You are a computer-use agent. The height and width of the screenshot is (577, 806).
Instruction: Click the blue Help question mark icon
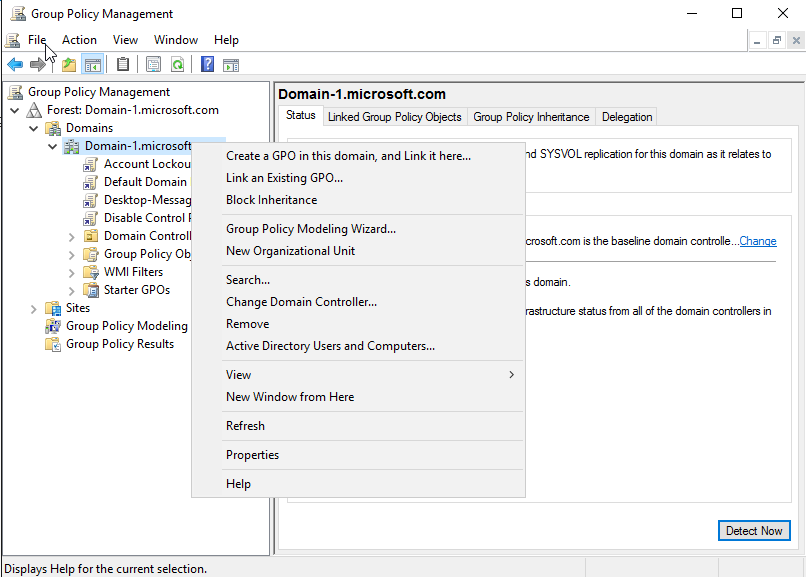point(207,65)
